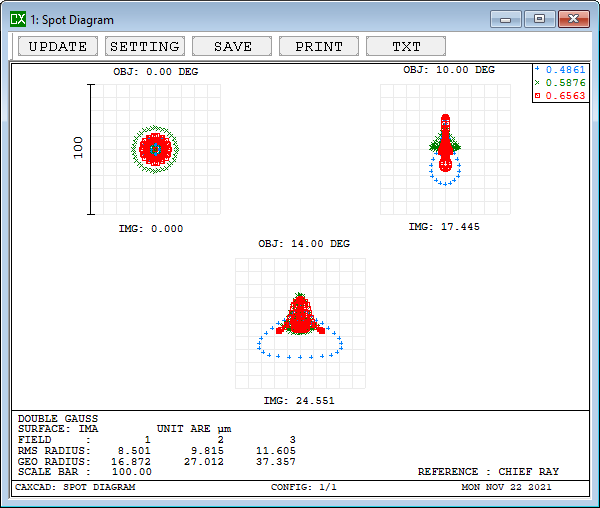Click the UNIT ARE µm text

(194, 429)
